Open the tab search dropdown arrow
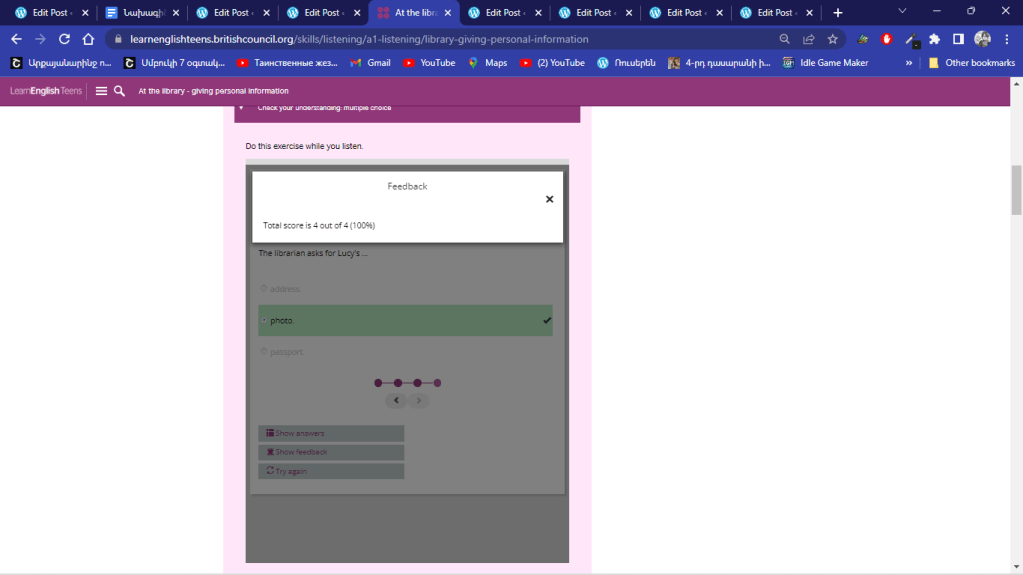 902,12
